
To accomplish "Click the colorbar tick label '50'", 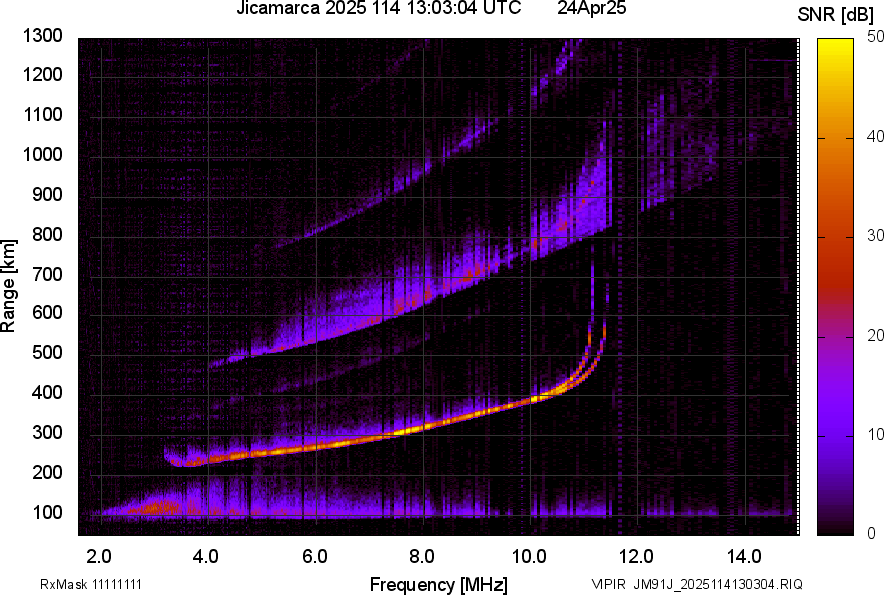I will [875, 37].
